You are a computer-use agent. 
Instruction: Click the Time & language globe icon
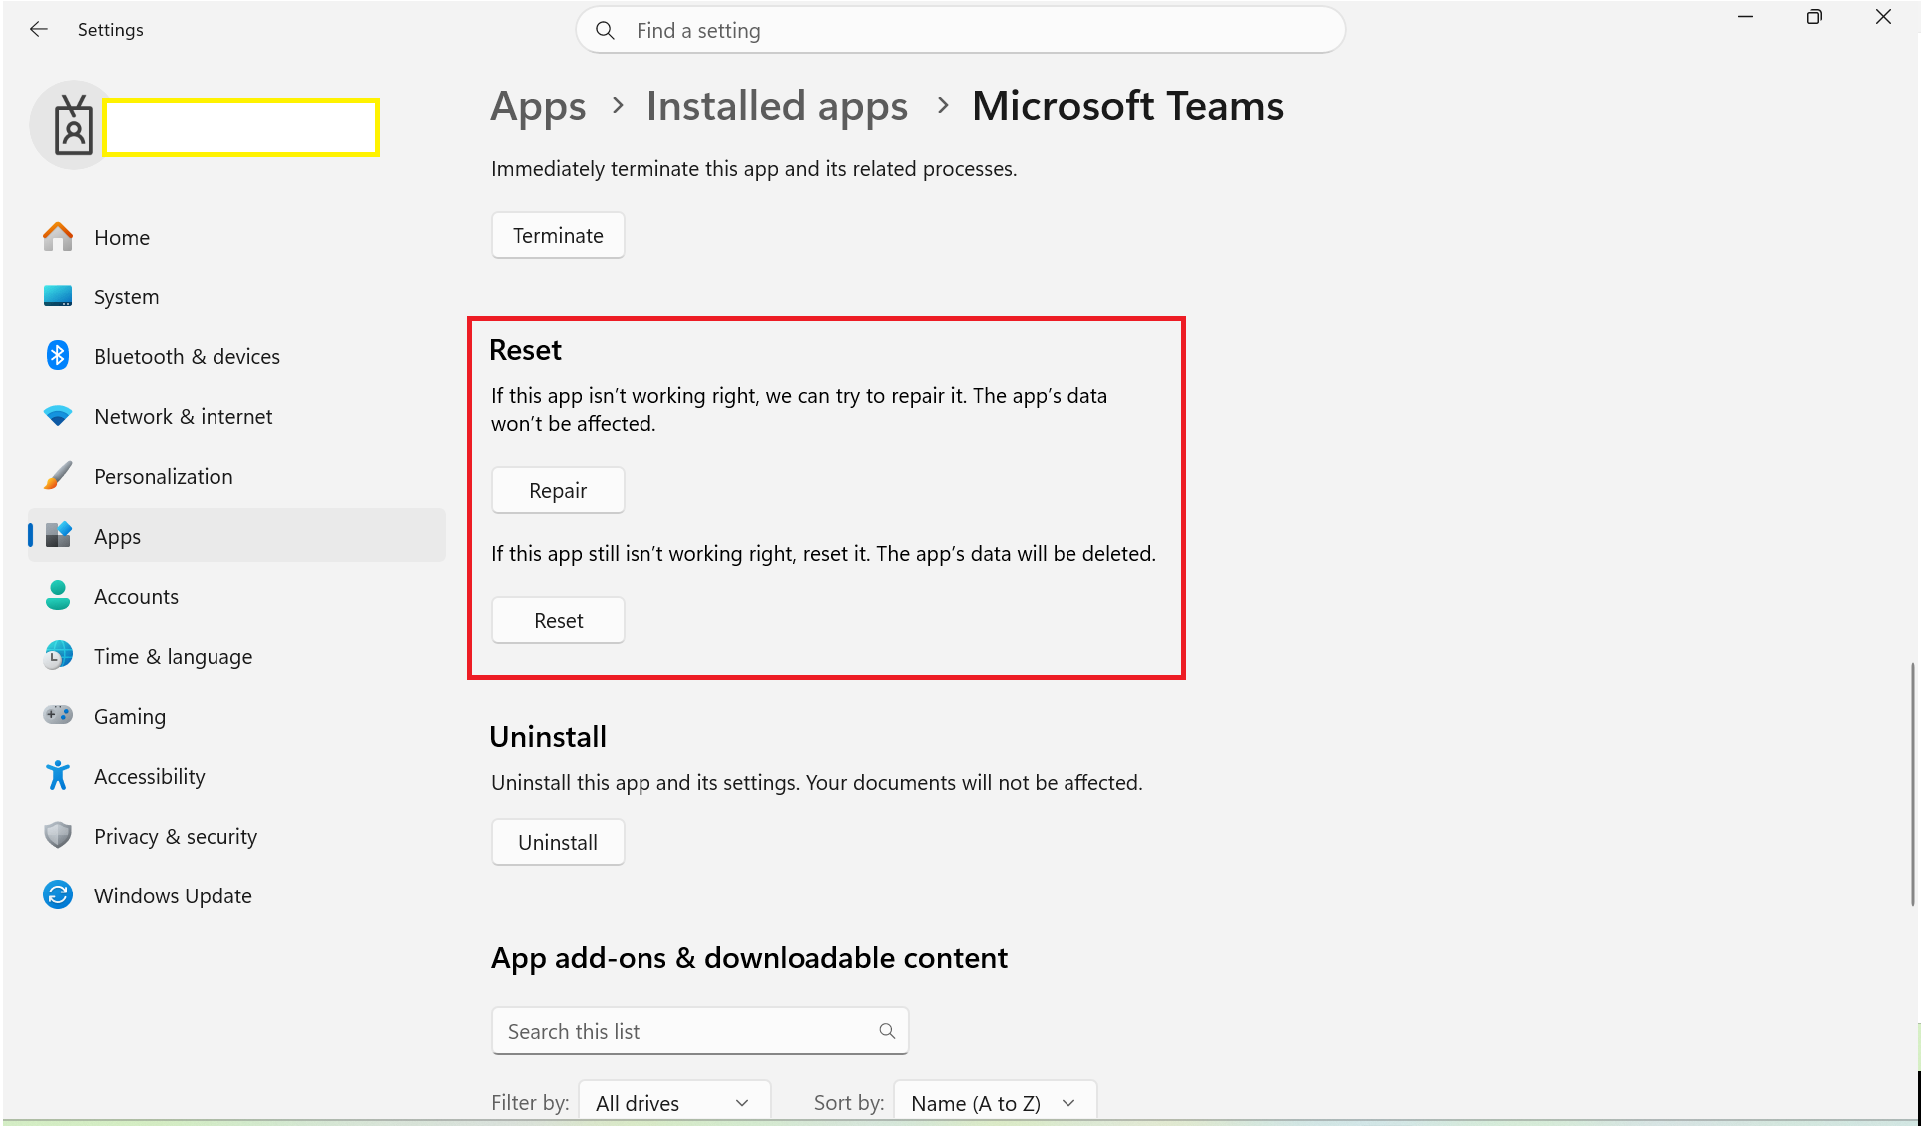58,656
